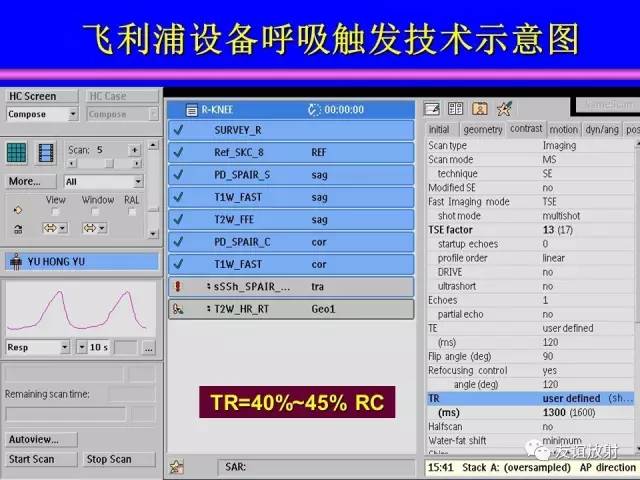The height and width of the screenshot is (480, 640).
Task: Open the Autoview... button
Action: [x=41, y=439]
